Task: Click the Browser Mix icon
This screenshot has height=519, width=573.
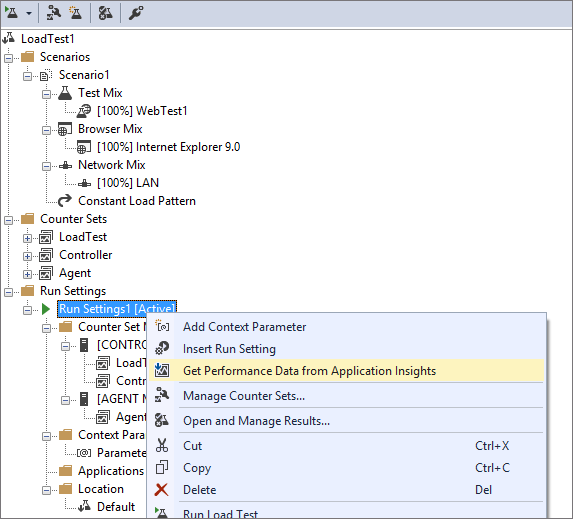Action: tap(65, 129)
